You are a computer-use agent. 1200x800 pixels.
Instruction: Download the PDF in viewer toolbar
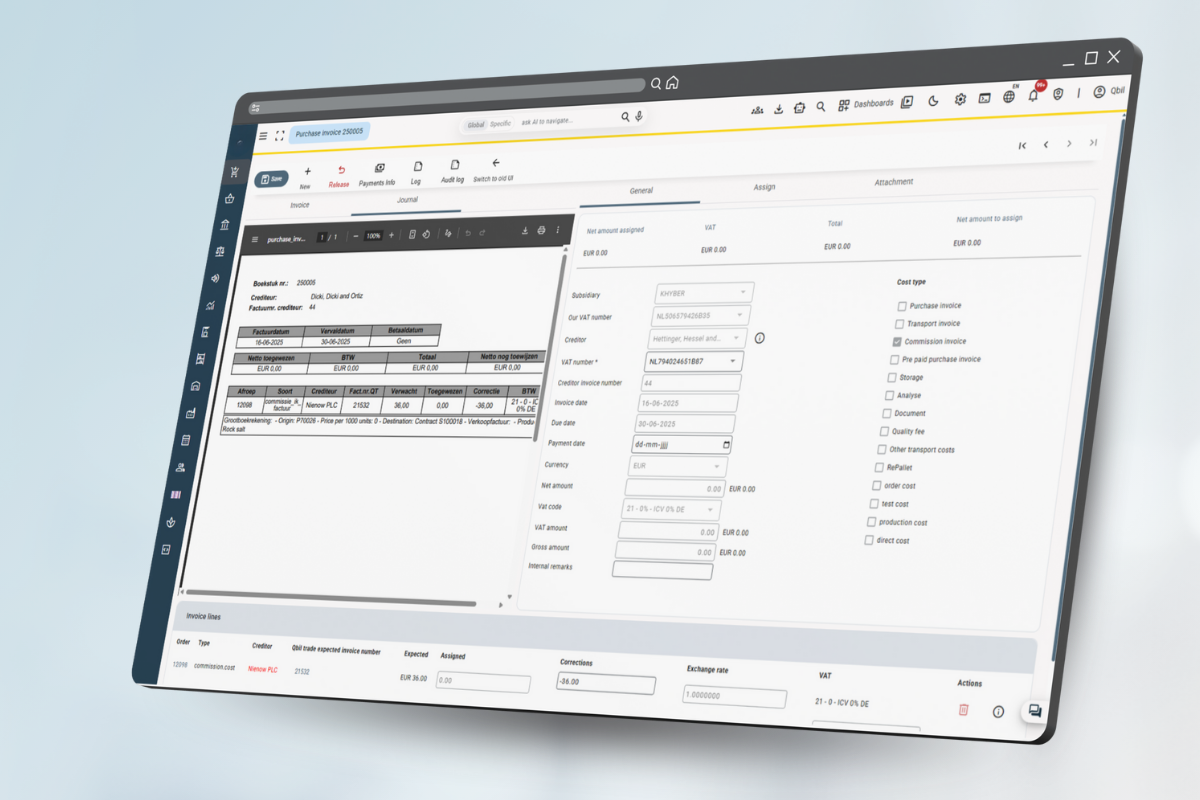click(524, 231)
